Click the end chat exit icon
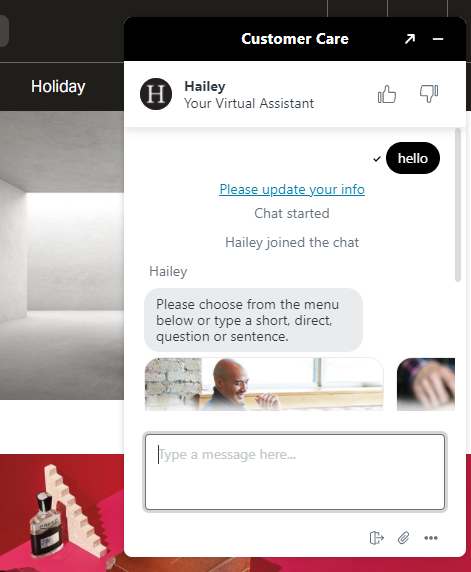This screenshot has height=572, width=471. pyautogui.click(x=377, y=538)
